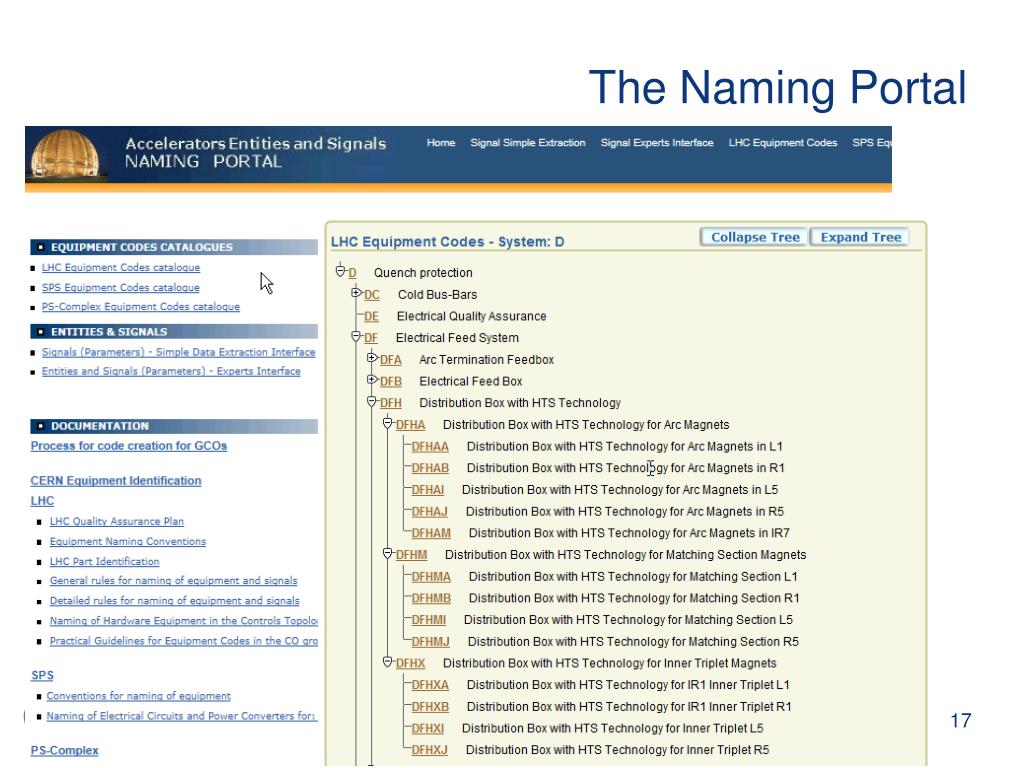Click the CERN globe logo in header
This screenshot has height=768, width=1024.
(66, 153)
